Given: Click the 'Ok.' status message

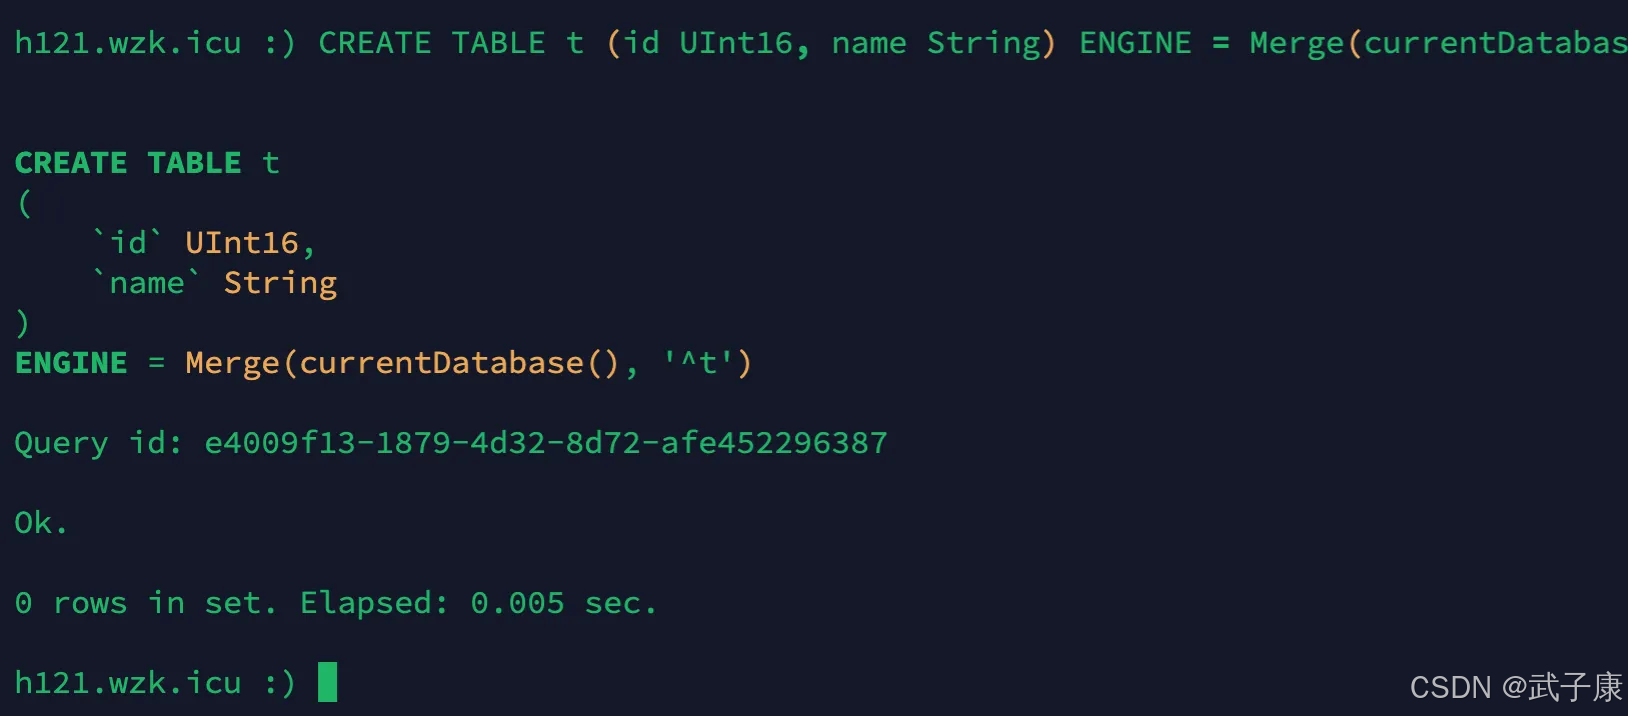Looking at the screenshot, I should pos(41,523).
